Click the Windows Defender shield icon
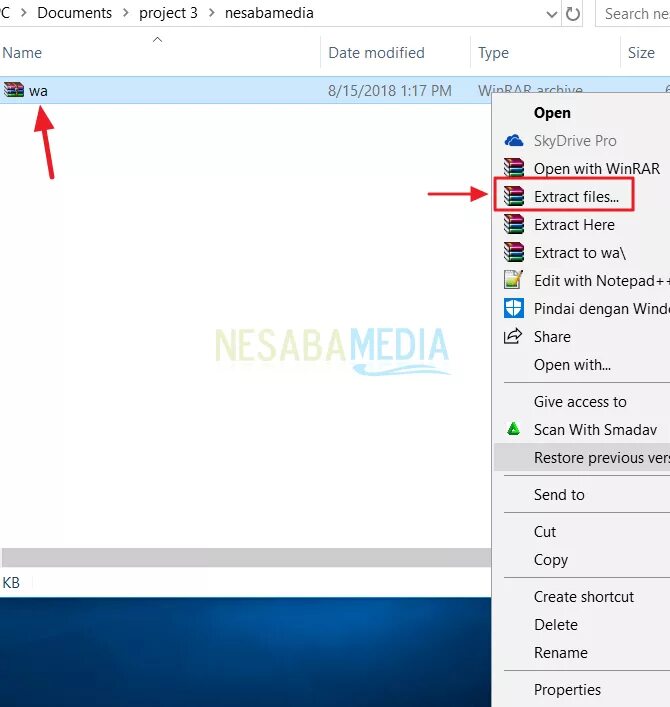The width and height of the screenshot is (670, 707). click(514, 308)
